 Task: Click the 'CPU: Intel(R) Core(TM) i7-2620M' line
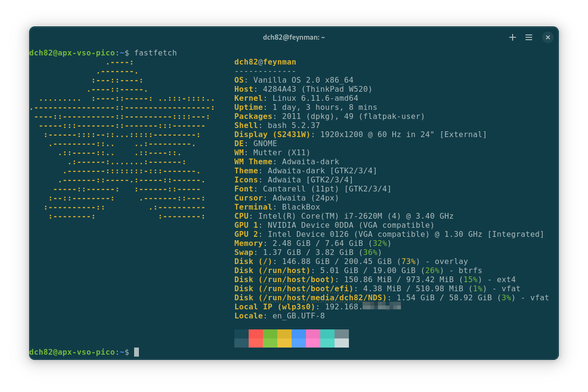[x=344, y=216]
